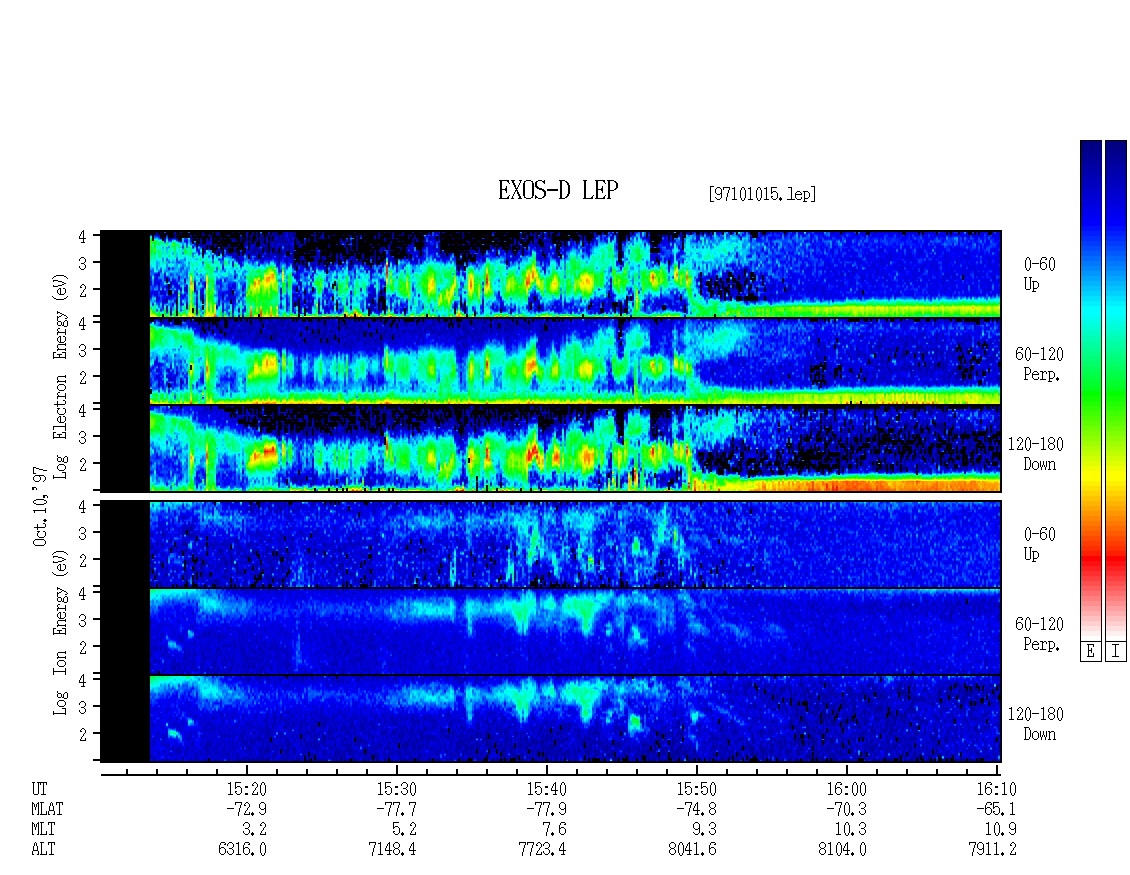The width and height of the screenshot is (1130, 875).
Task: Click the EXOS-D LEP plot title
Action: 558,191
